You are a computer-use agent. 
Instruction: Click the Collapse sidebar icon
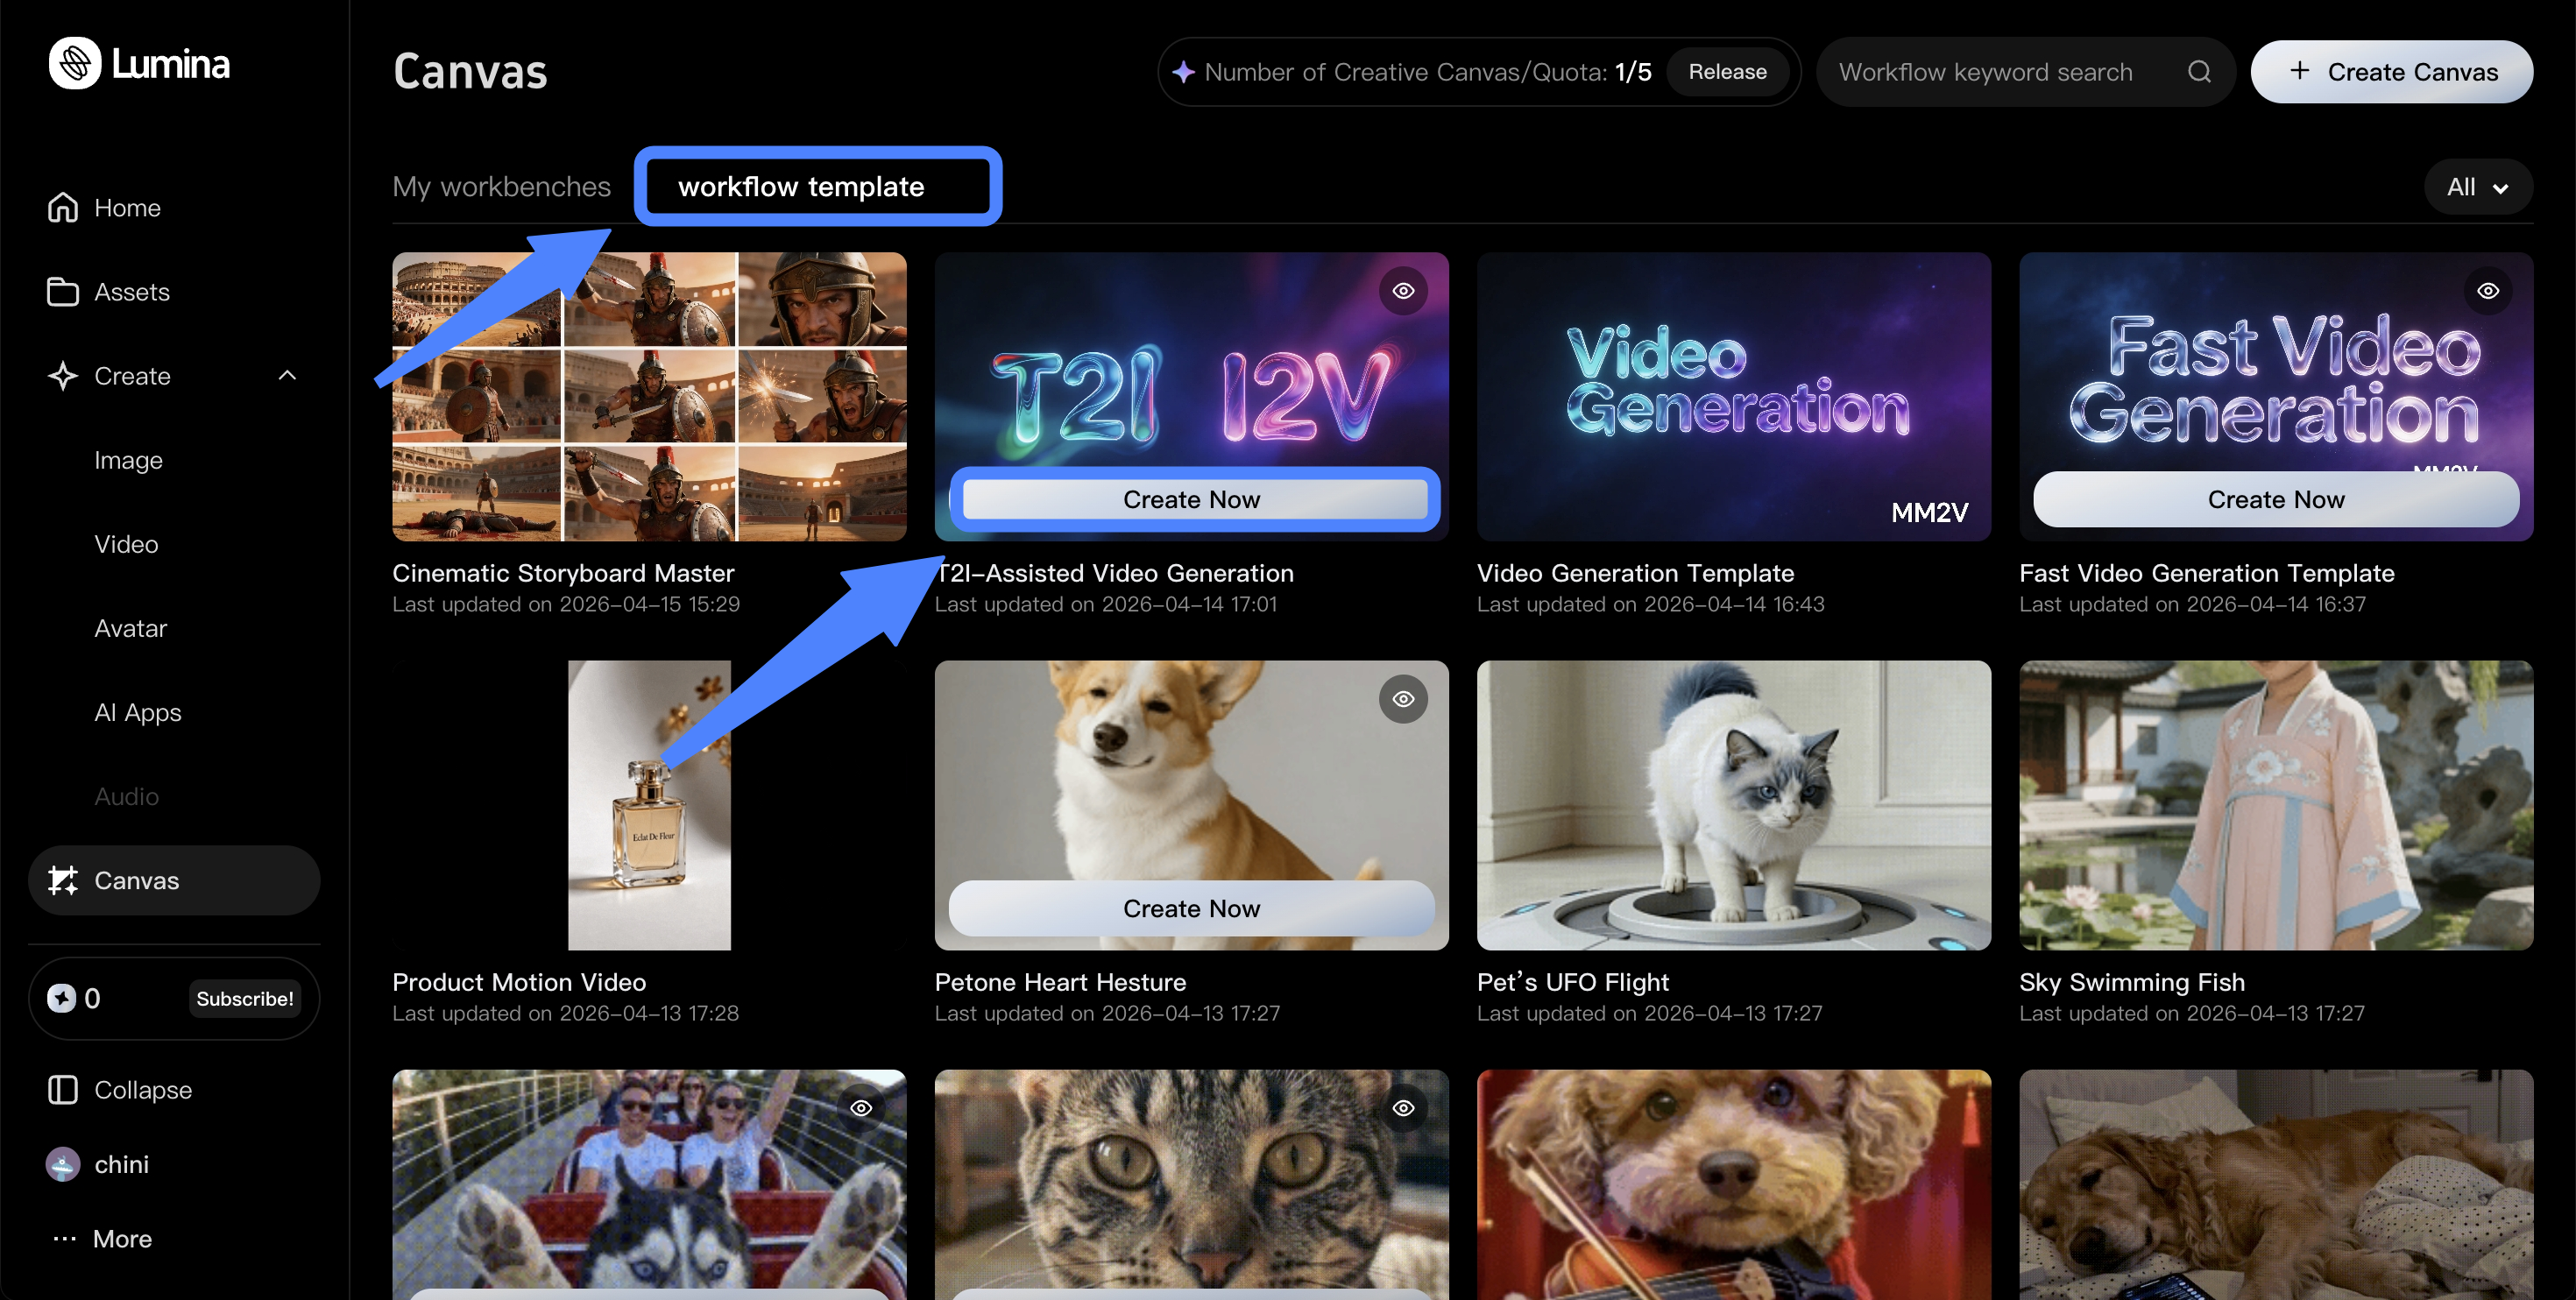click(63, 1089)
